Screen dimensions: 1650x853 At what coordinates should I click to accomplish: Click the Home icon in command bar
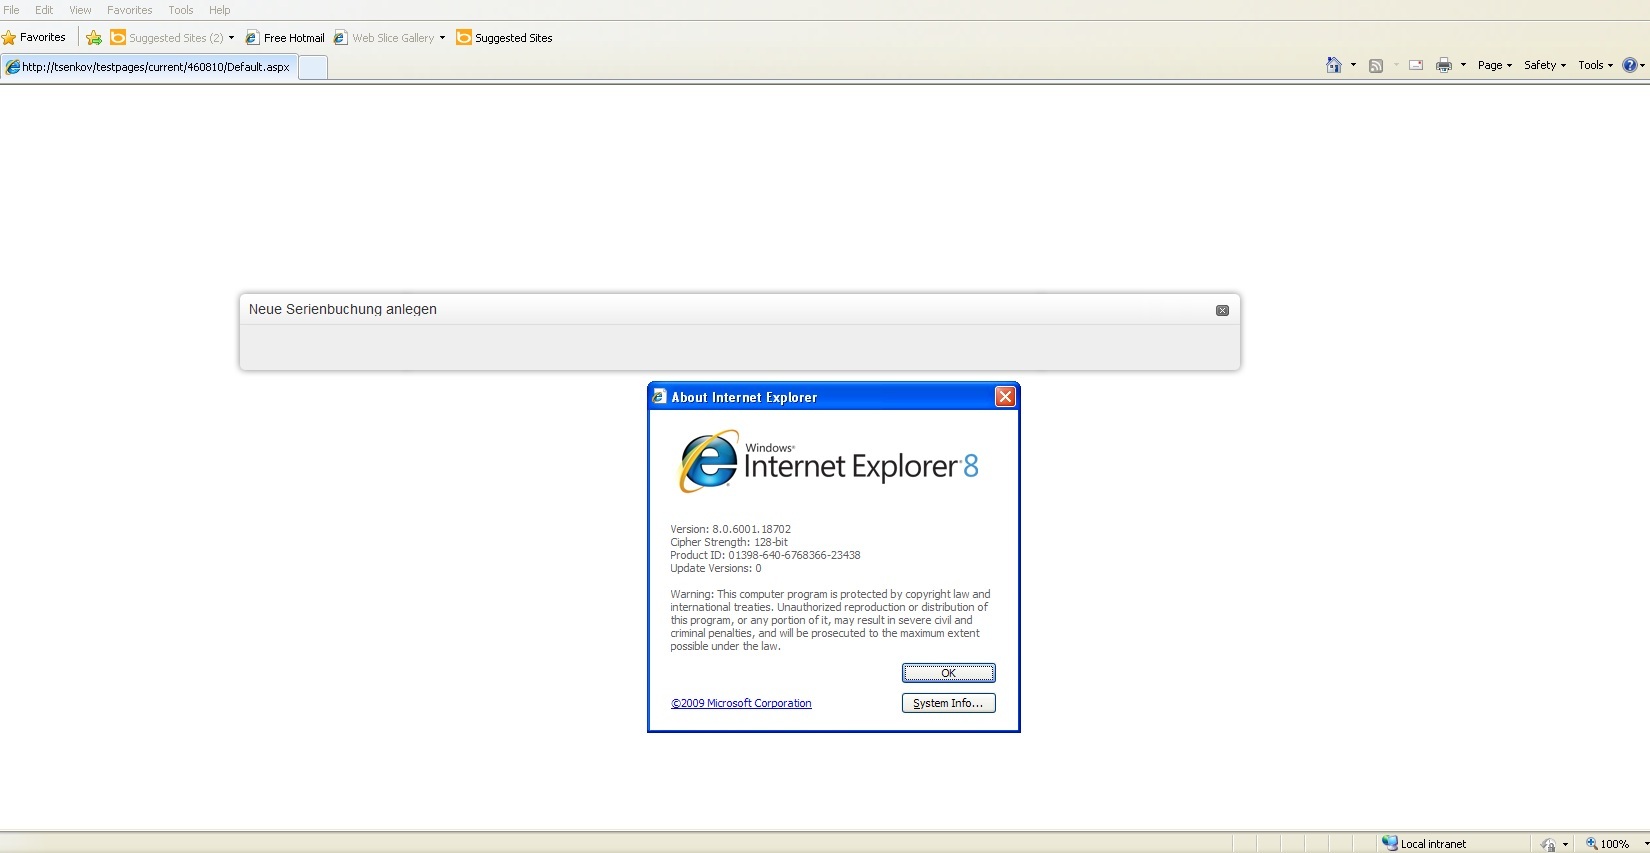point(1333,65)
